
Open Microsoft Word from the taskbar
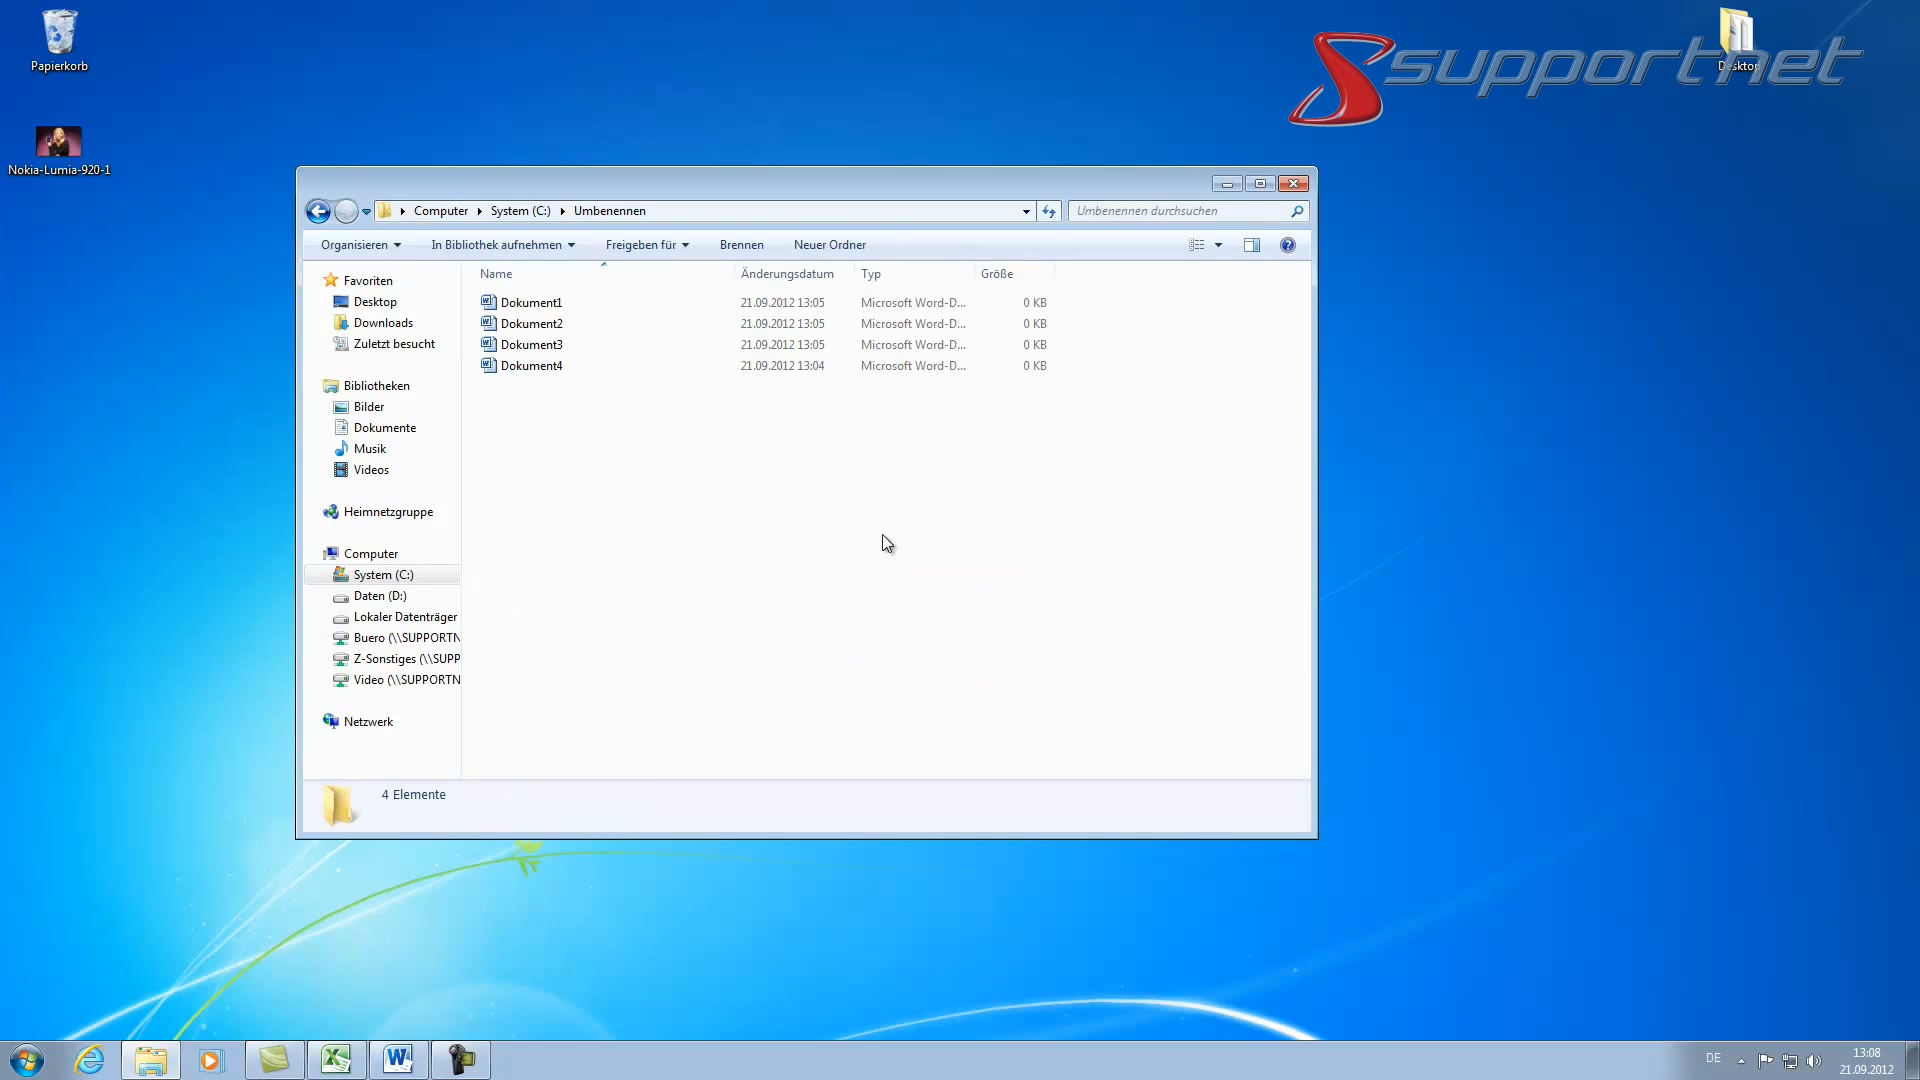[x=398, y=1059]
